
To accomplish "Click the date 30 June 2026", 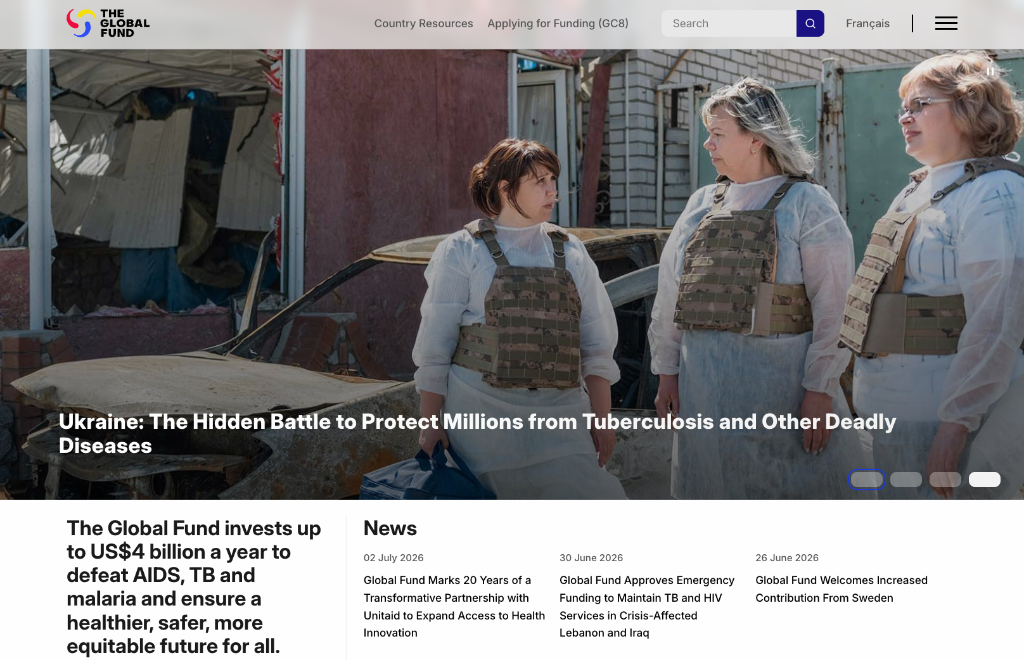I will tap(591, 558).
